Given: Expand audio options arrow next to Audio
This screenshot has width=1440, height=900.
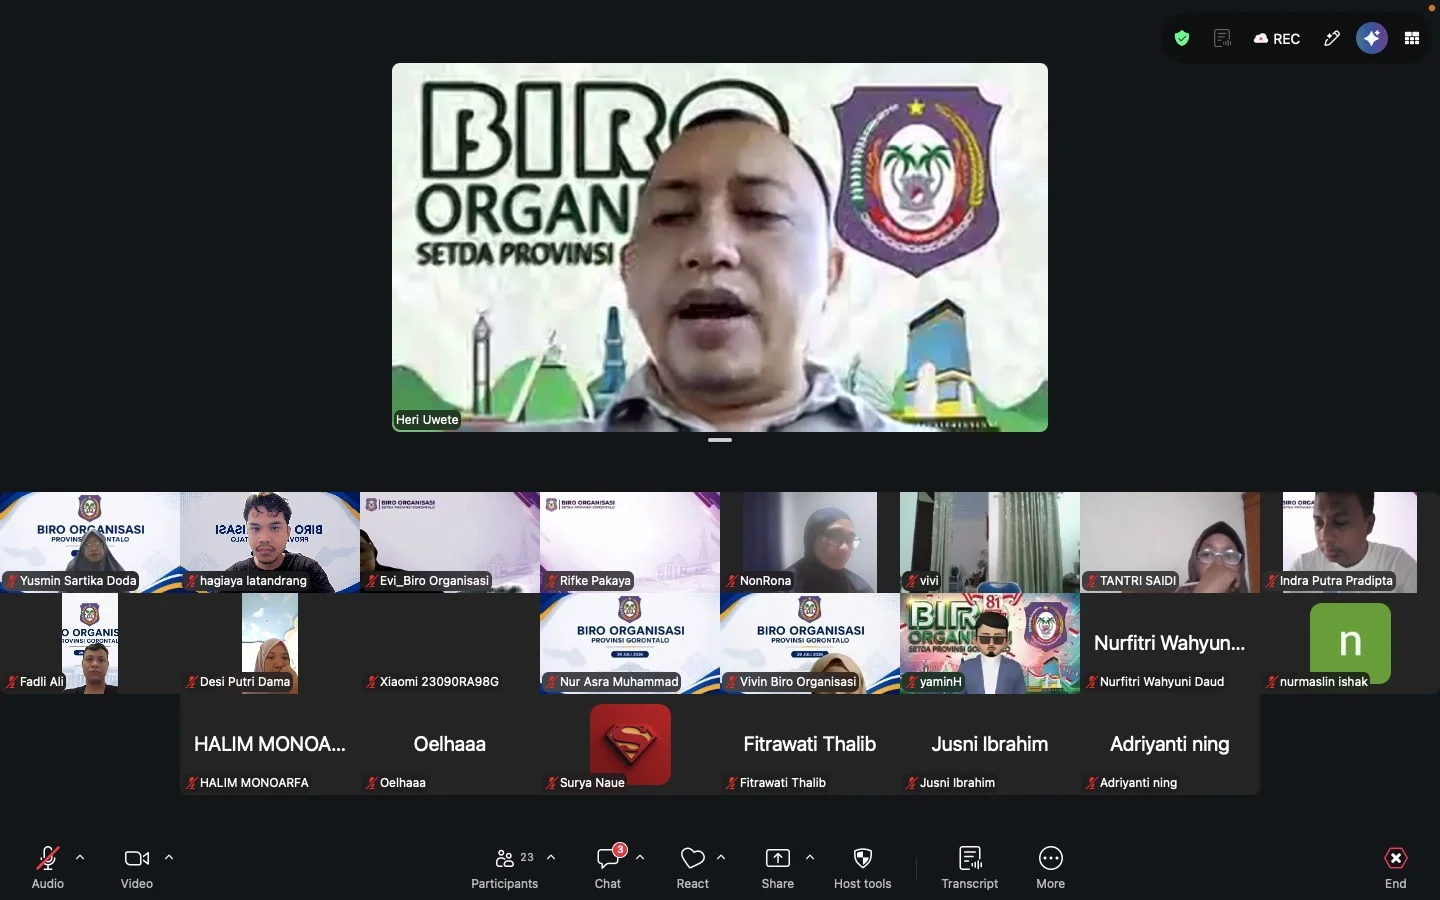Looking at the screenshot, I should click(x=80, y=858).
